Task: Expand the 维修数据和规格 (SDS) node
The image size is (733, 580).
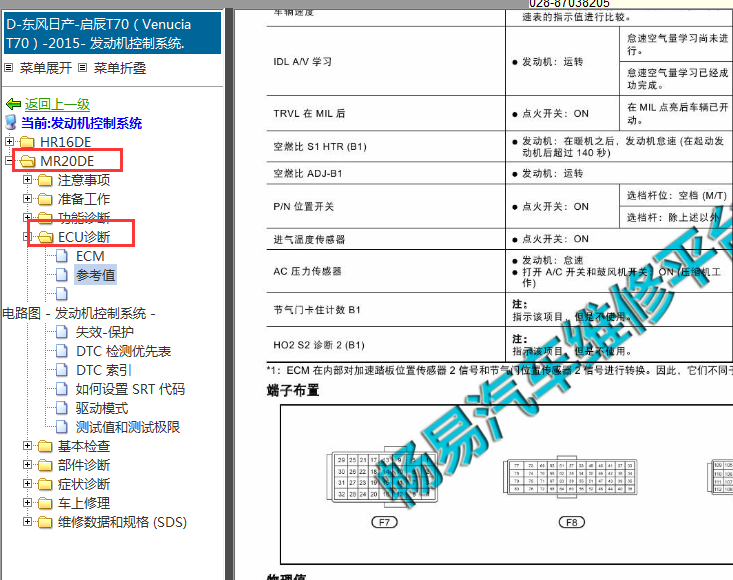Action: coord(28,522)
